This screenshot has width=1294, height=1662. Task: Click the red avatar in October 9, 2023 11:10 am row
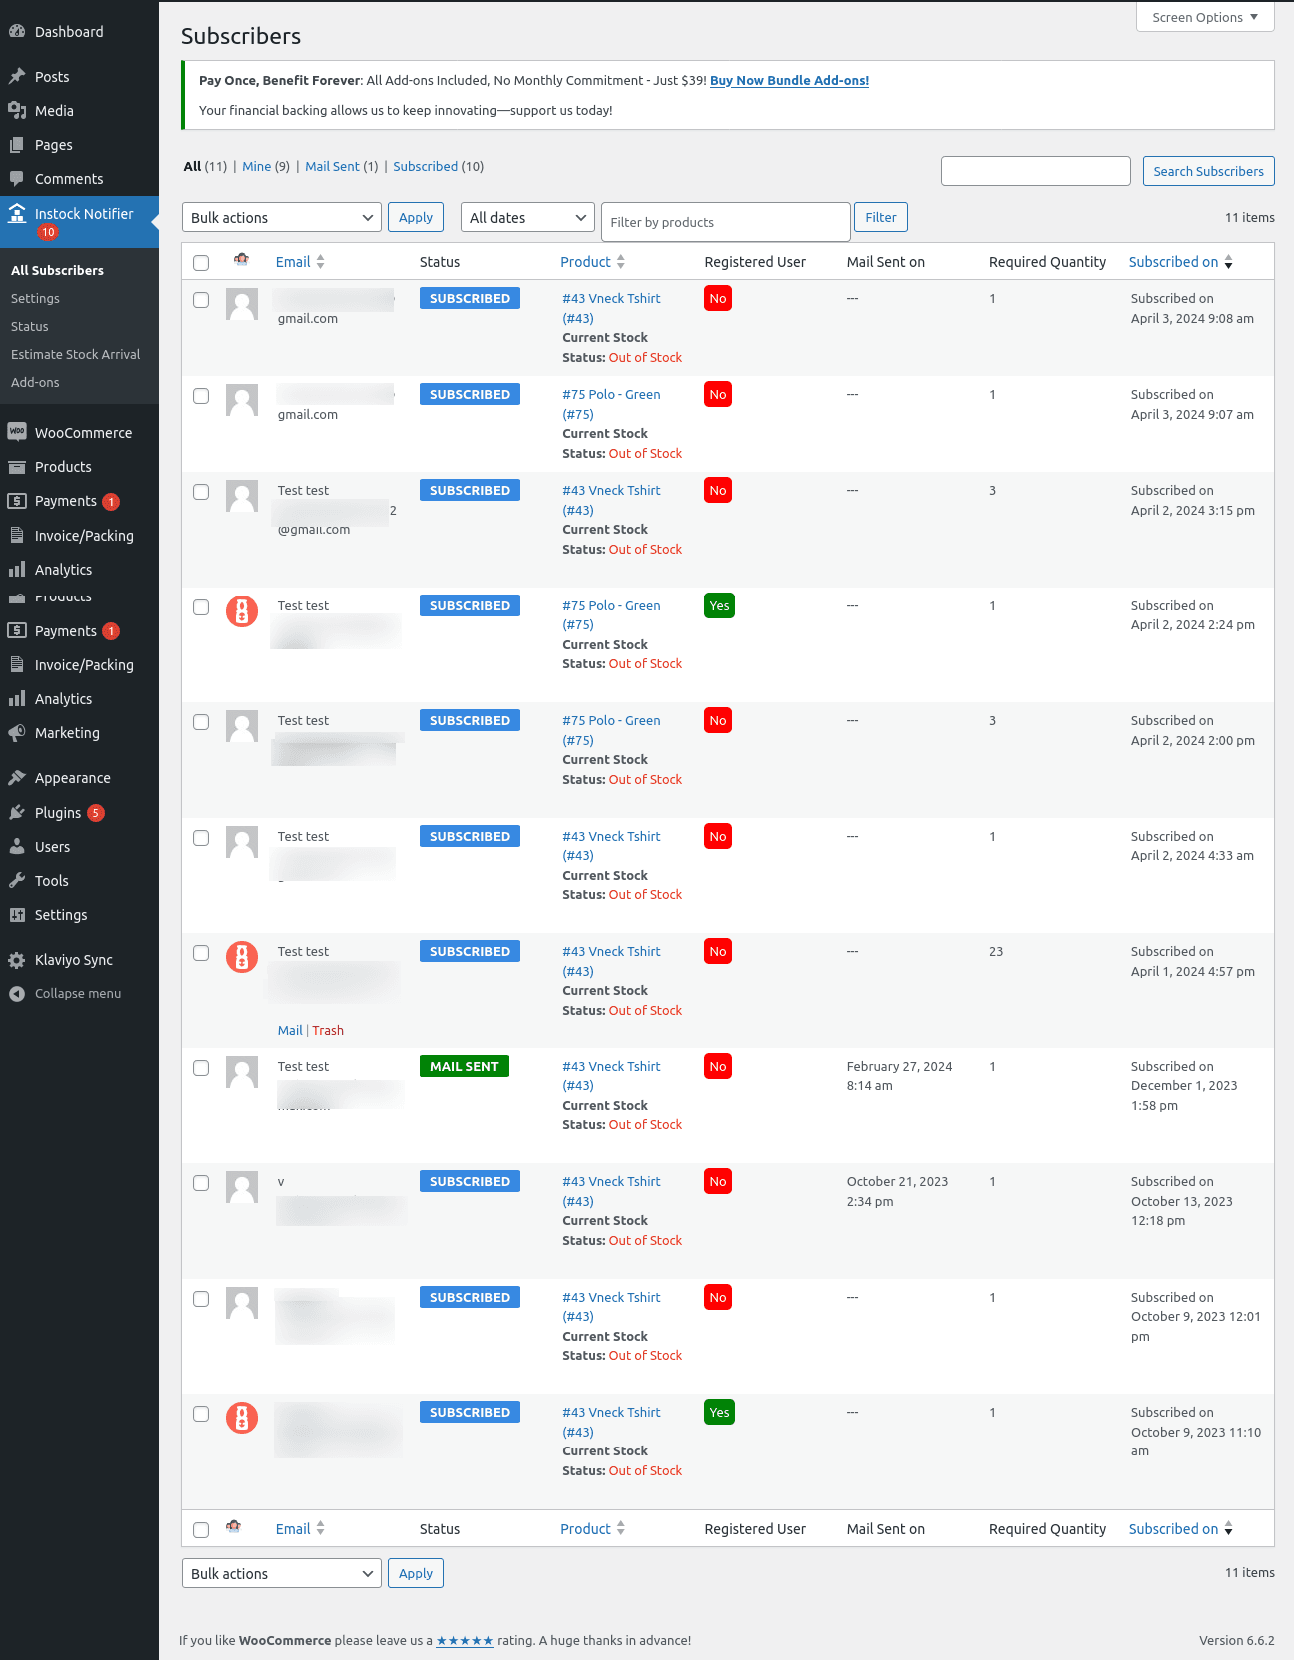pos(242,1417)
